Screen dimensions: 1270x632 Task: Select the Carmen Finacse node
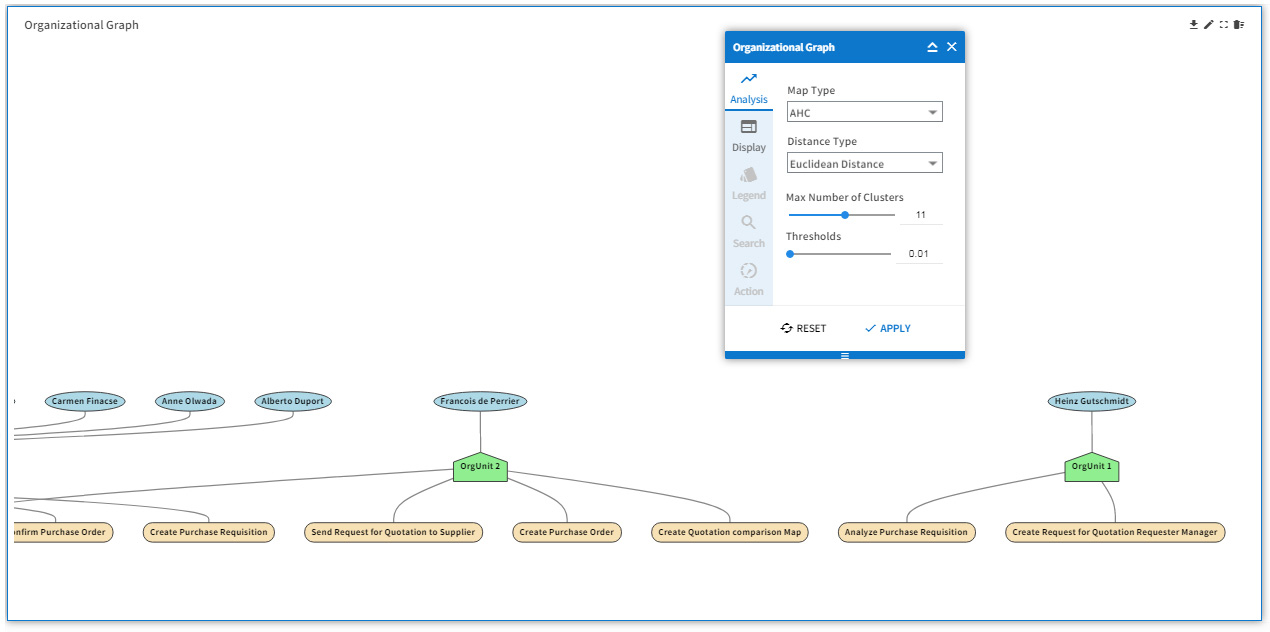click(85, 401)
